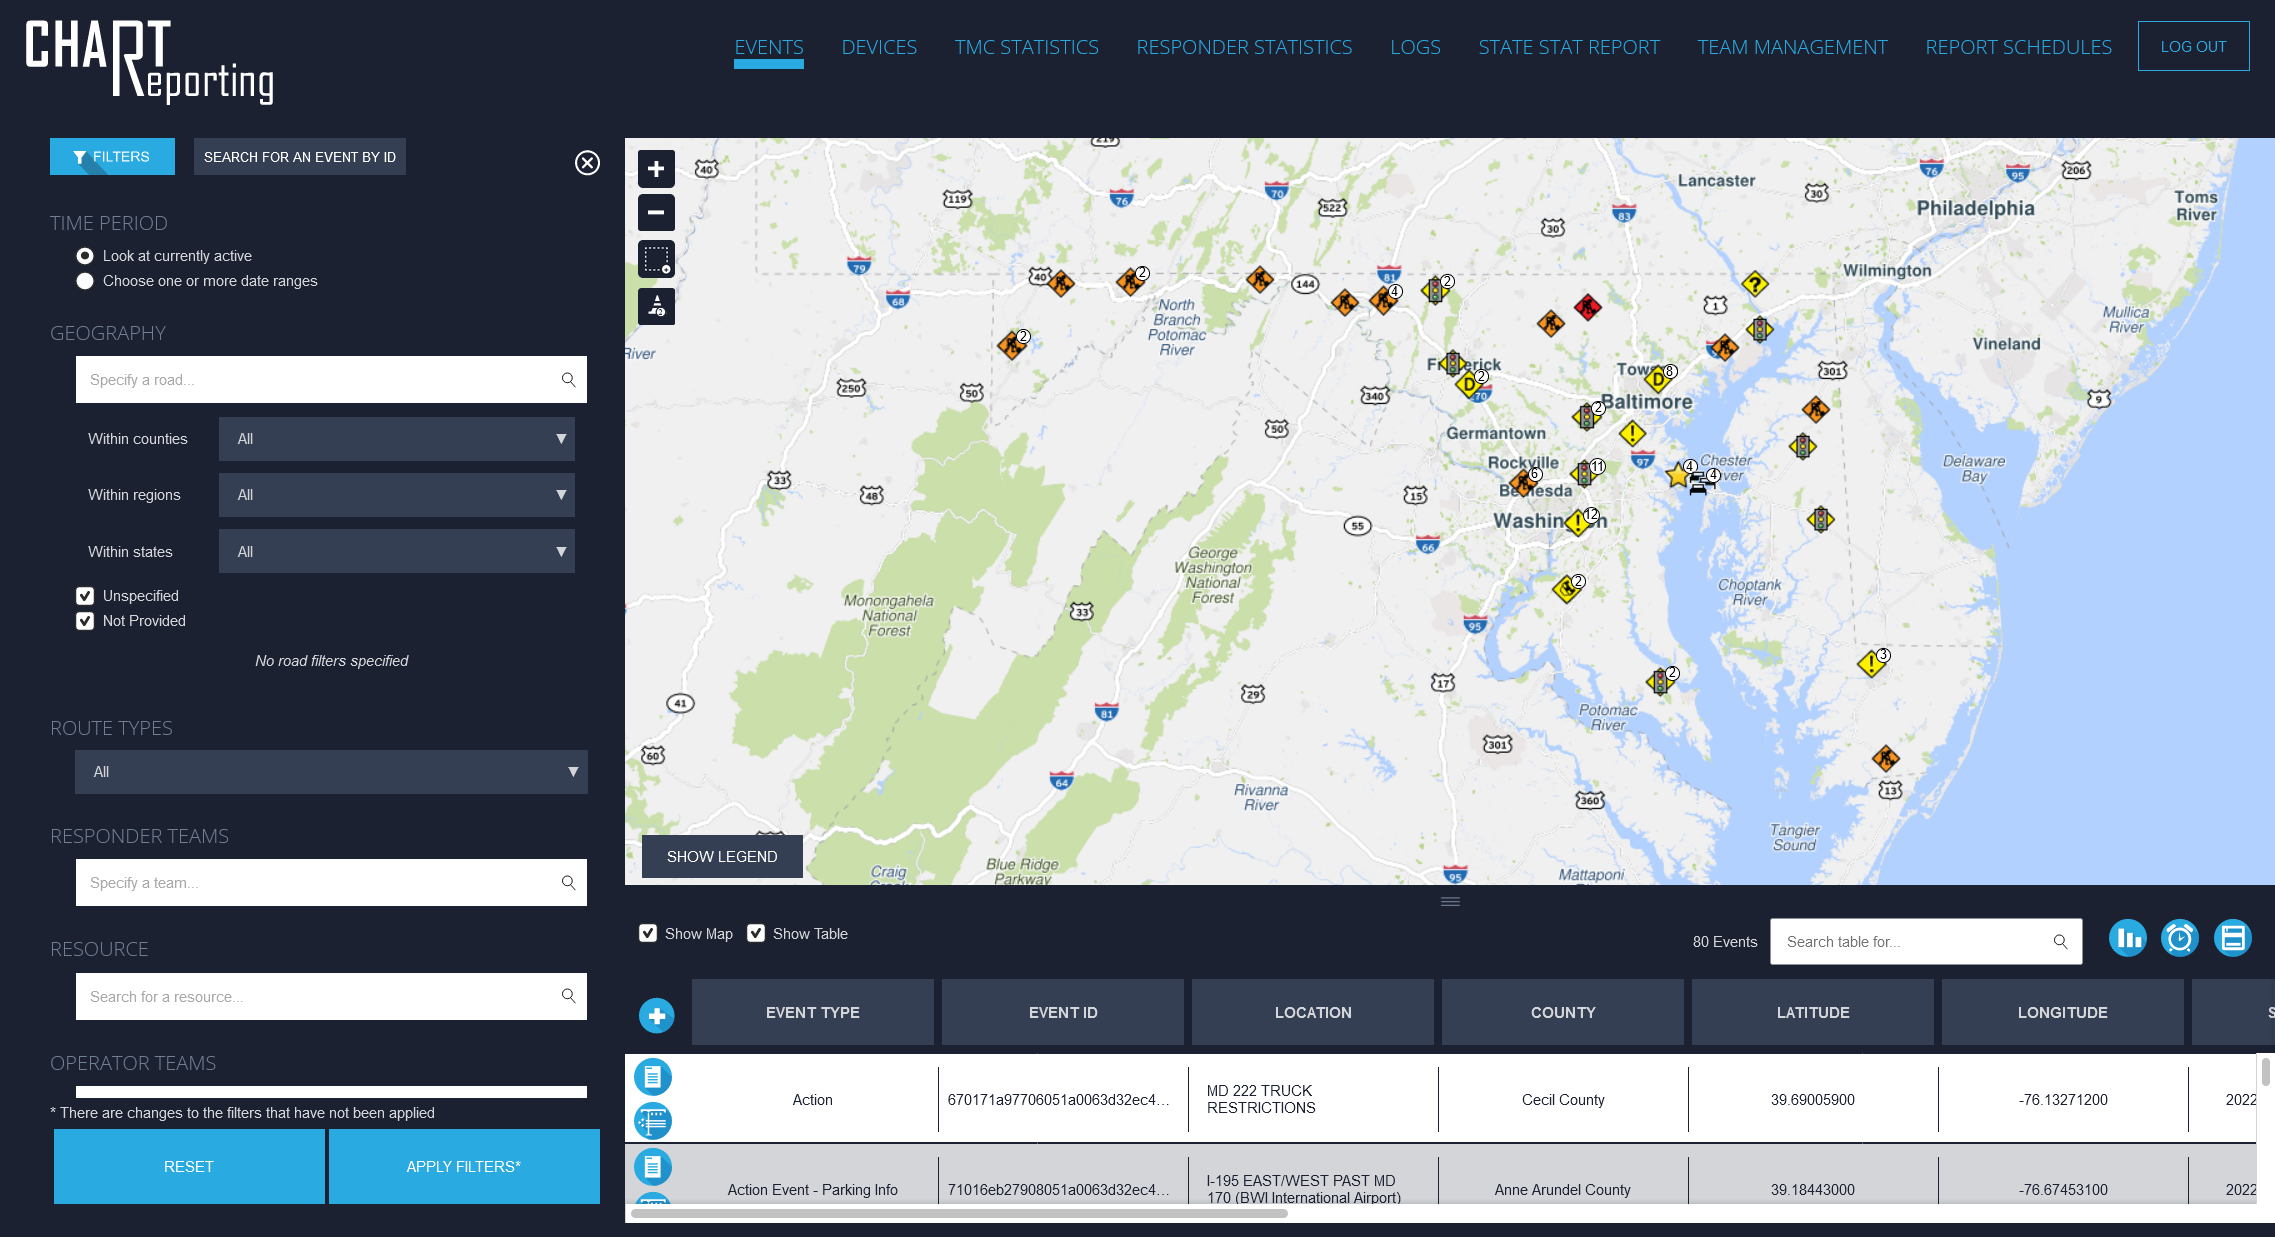Click SHOW LEGEND on the map

click(x=721, y=856)
